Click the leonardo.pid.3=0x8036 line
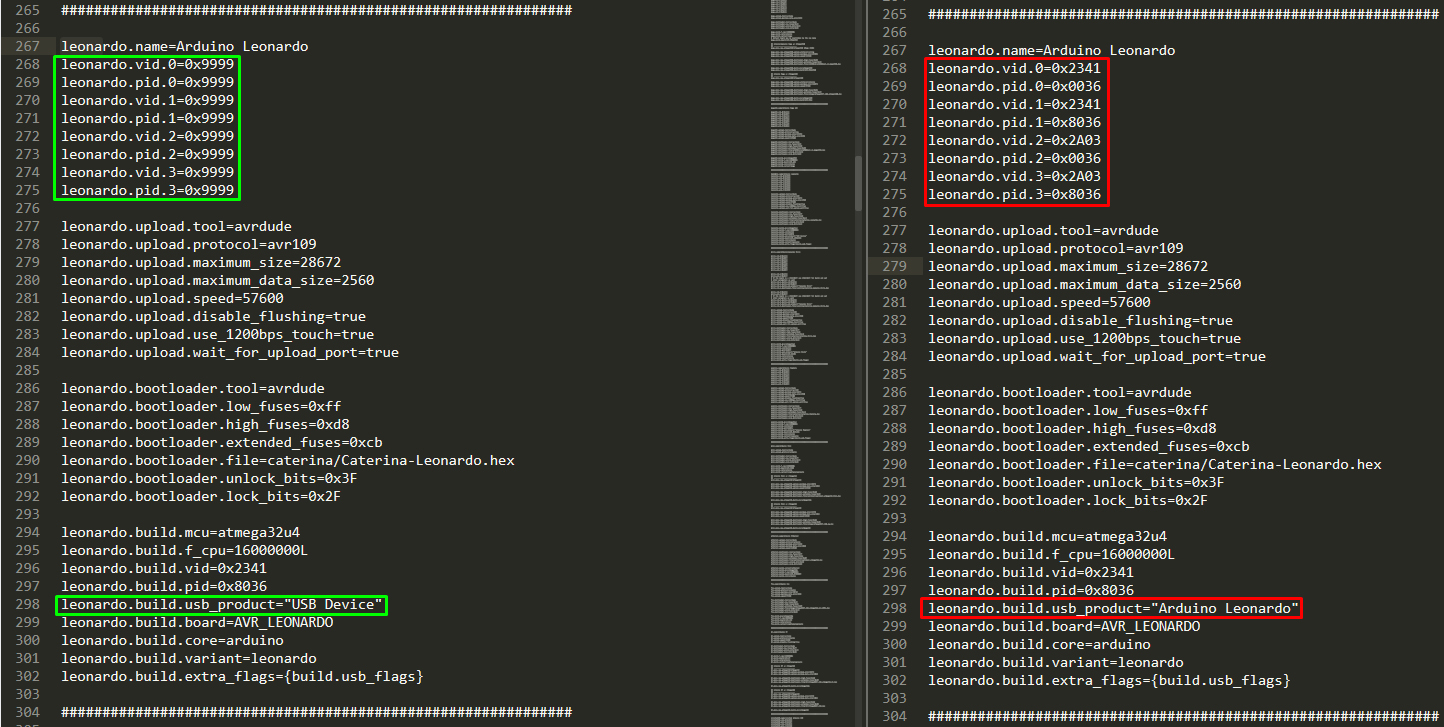This screenshot has height=727, width=1444. click(x=1014, y=194)
